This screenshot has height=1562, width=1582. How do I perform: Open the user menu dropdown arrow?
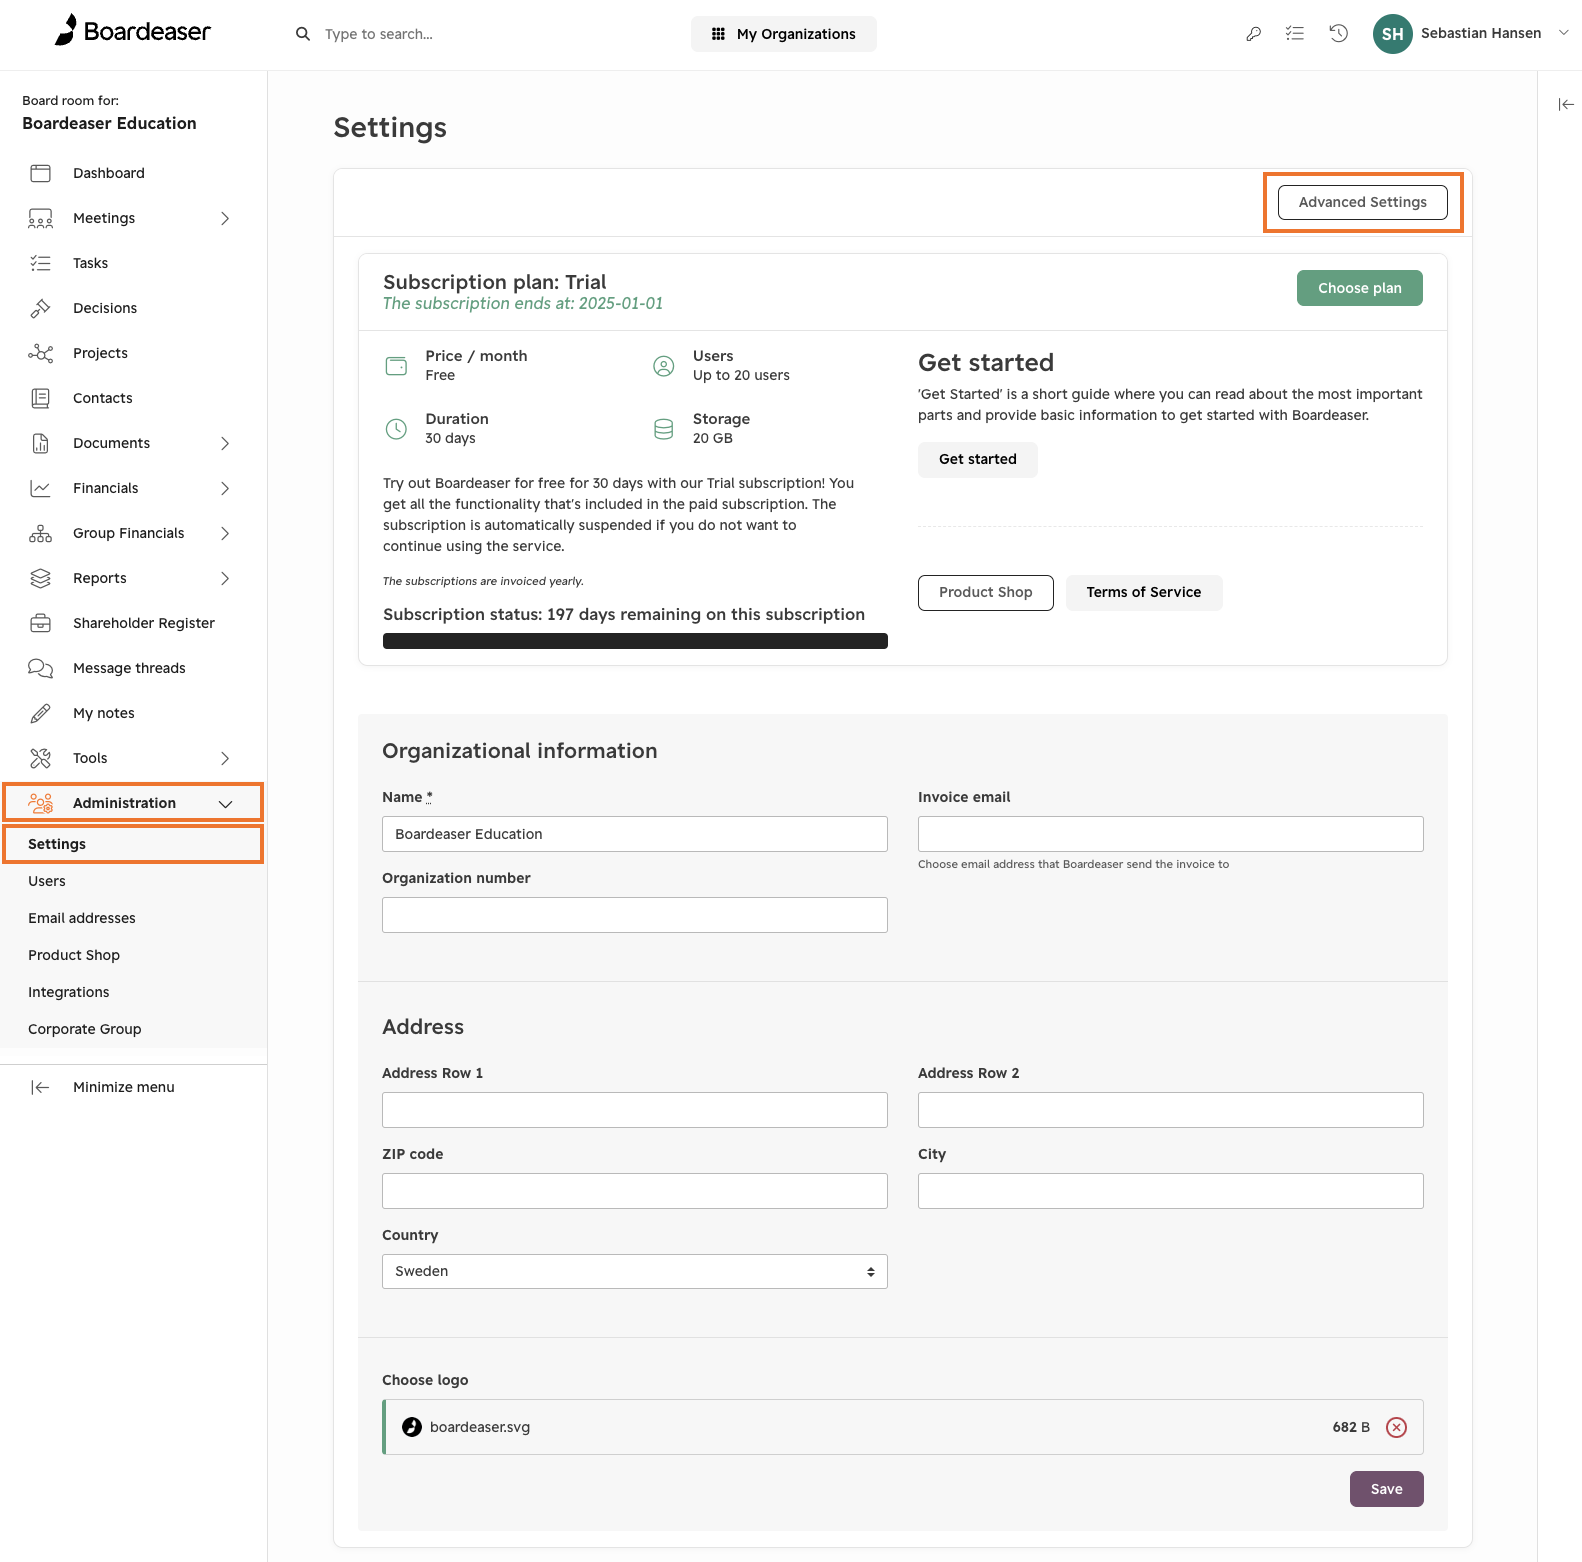1564,33
